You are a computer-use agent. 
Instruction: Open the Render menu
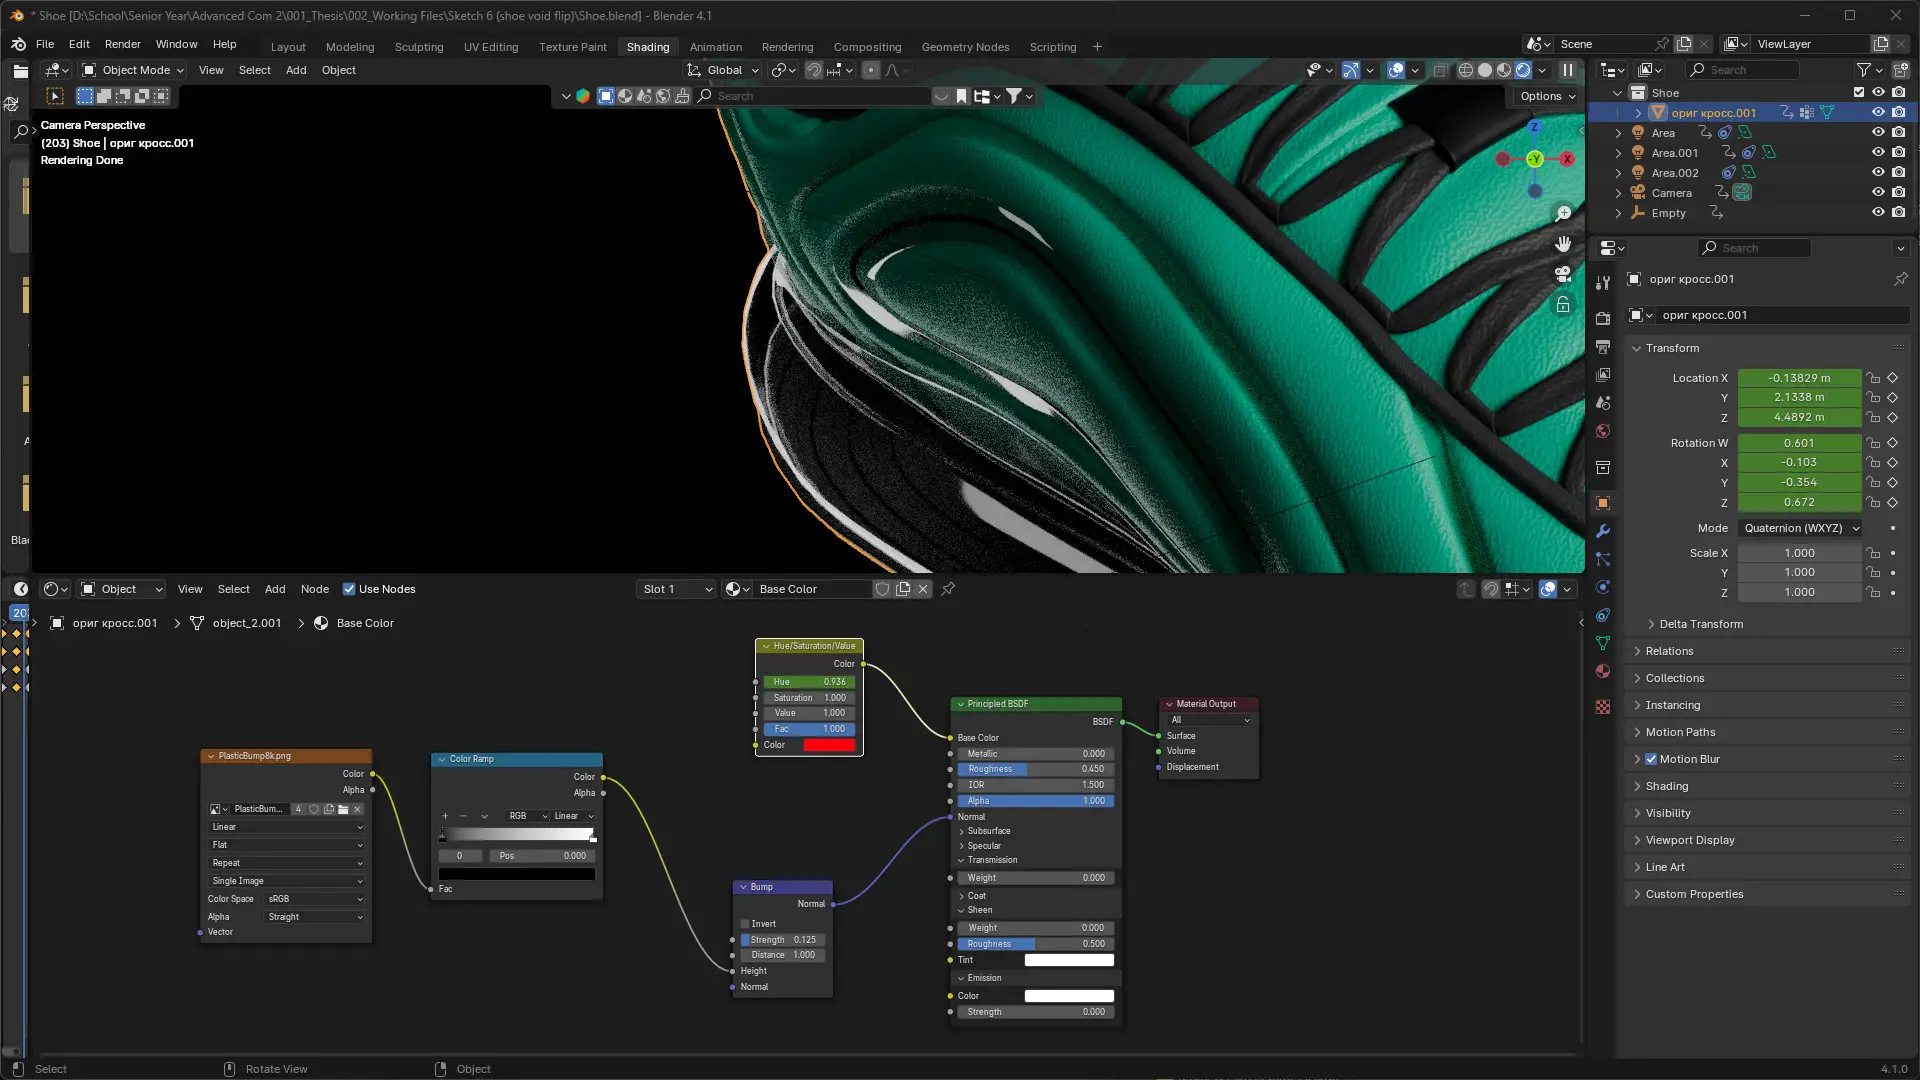click(x=122, y=44)
